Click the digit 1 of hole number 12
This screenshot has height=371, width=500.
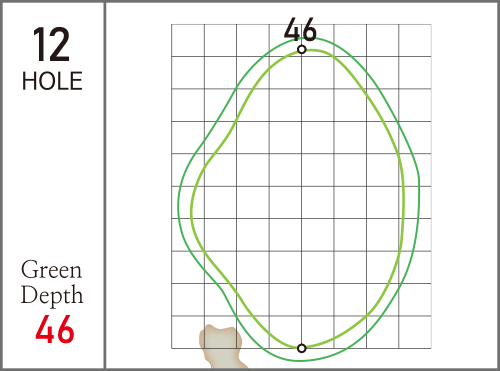pyautogui.click(x=40, y=45)
